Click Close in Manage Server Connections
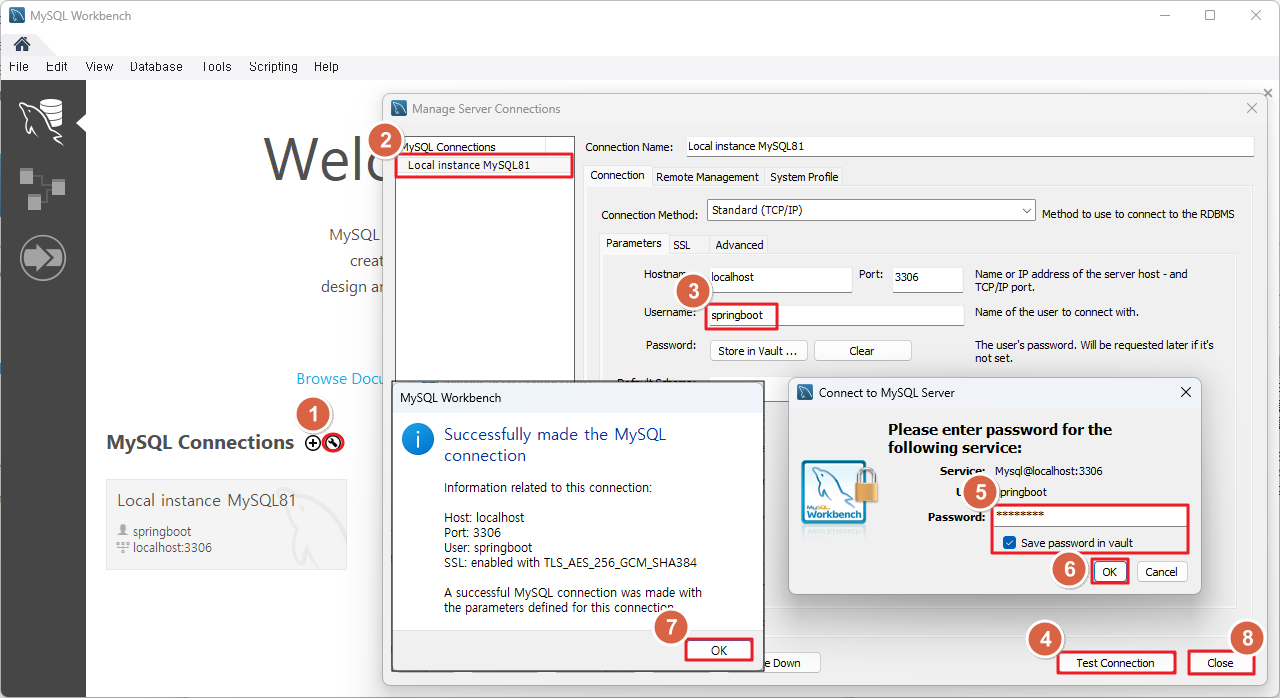1280x698 pixels. pyautogui.click(x=1220, y=663)
